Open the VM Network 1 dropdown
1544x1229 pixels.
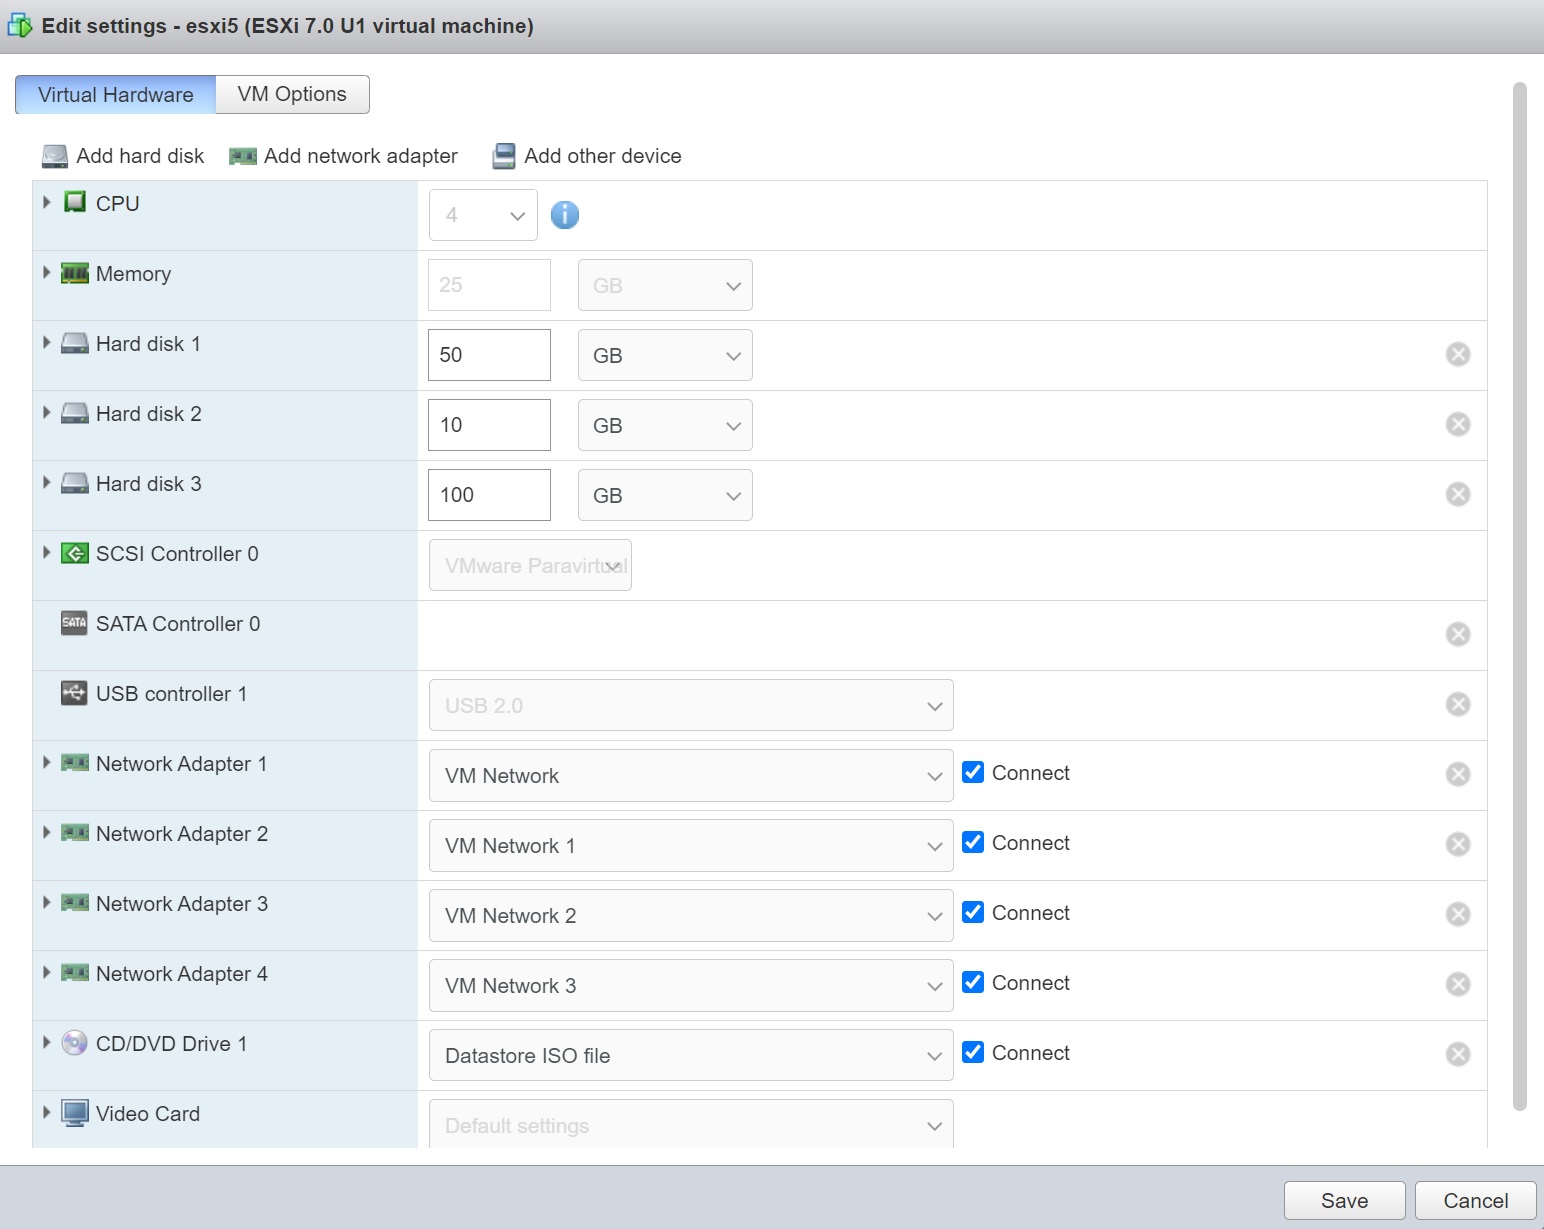pos(690,846)
